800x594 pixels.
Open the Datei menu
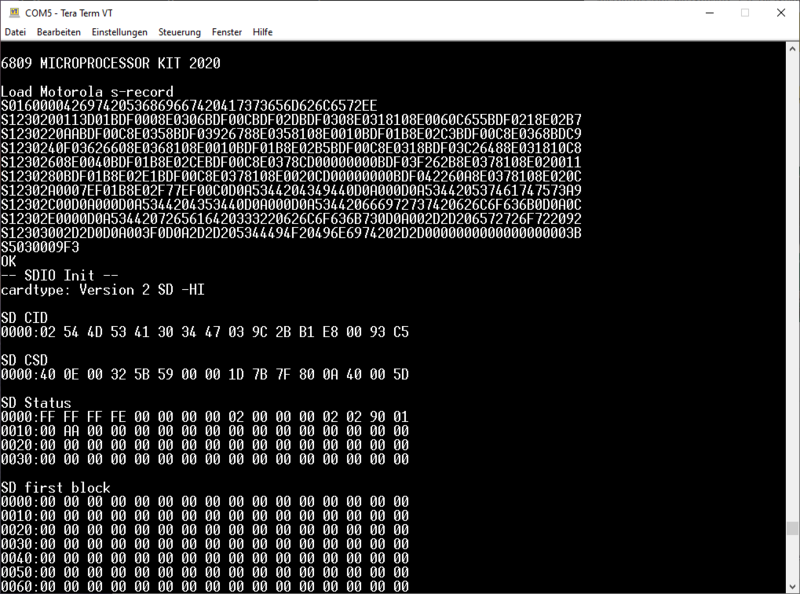(15, 32)
